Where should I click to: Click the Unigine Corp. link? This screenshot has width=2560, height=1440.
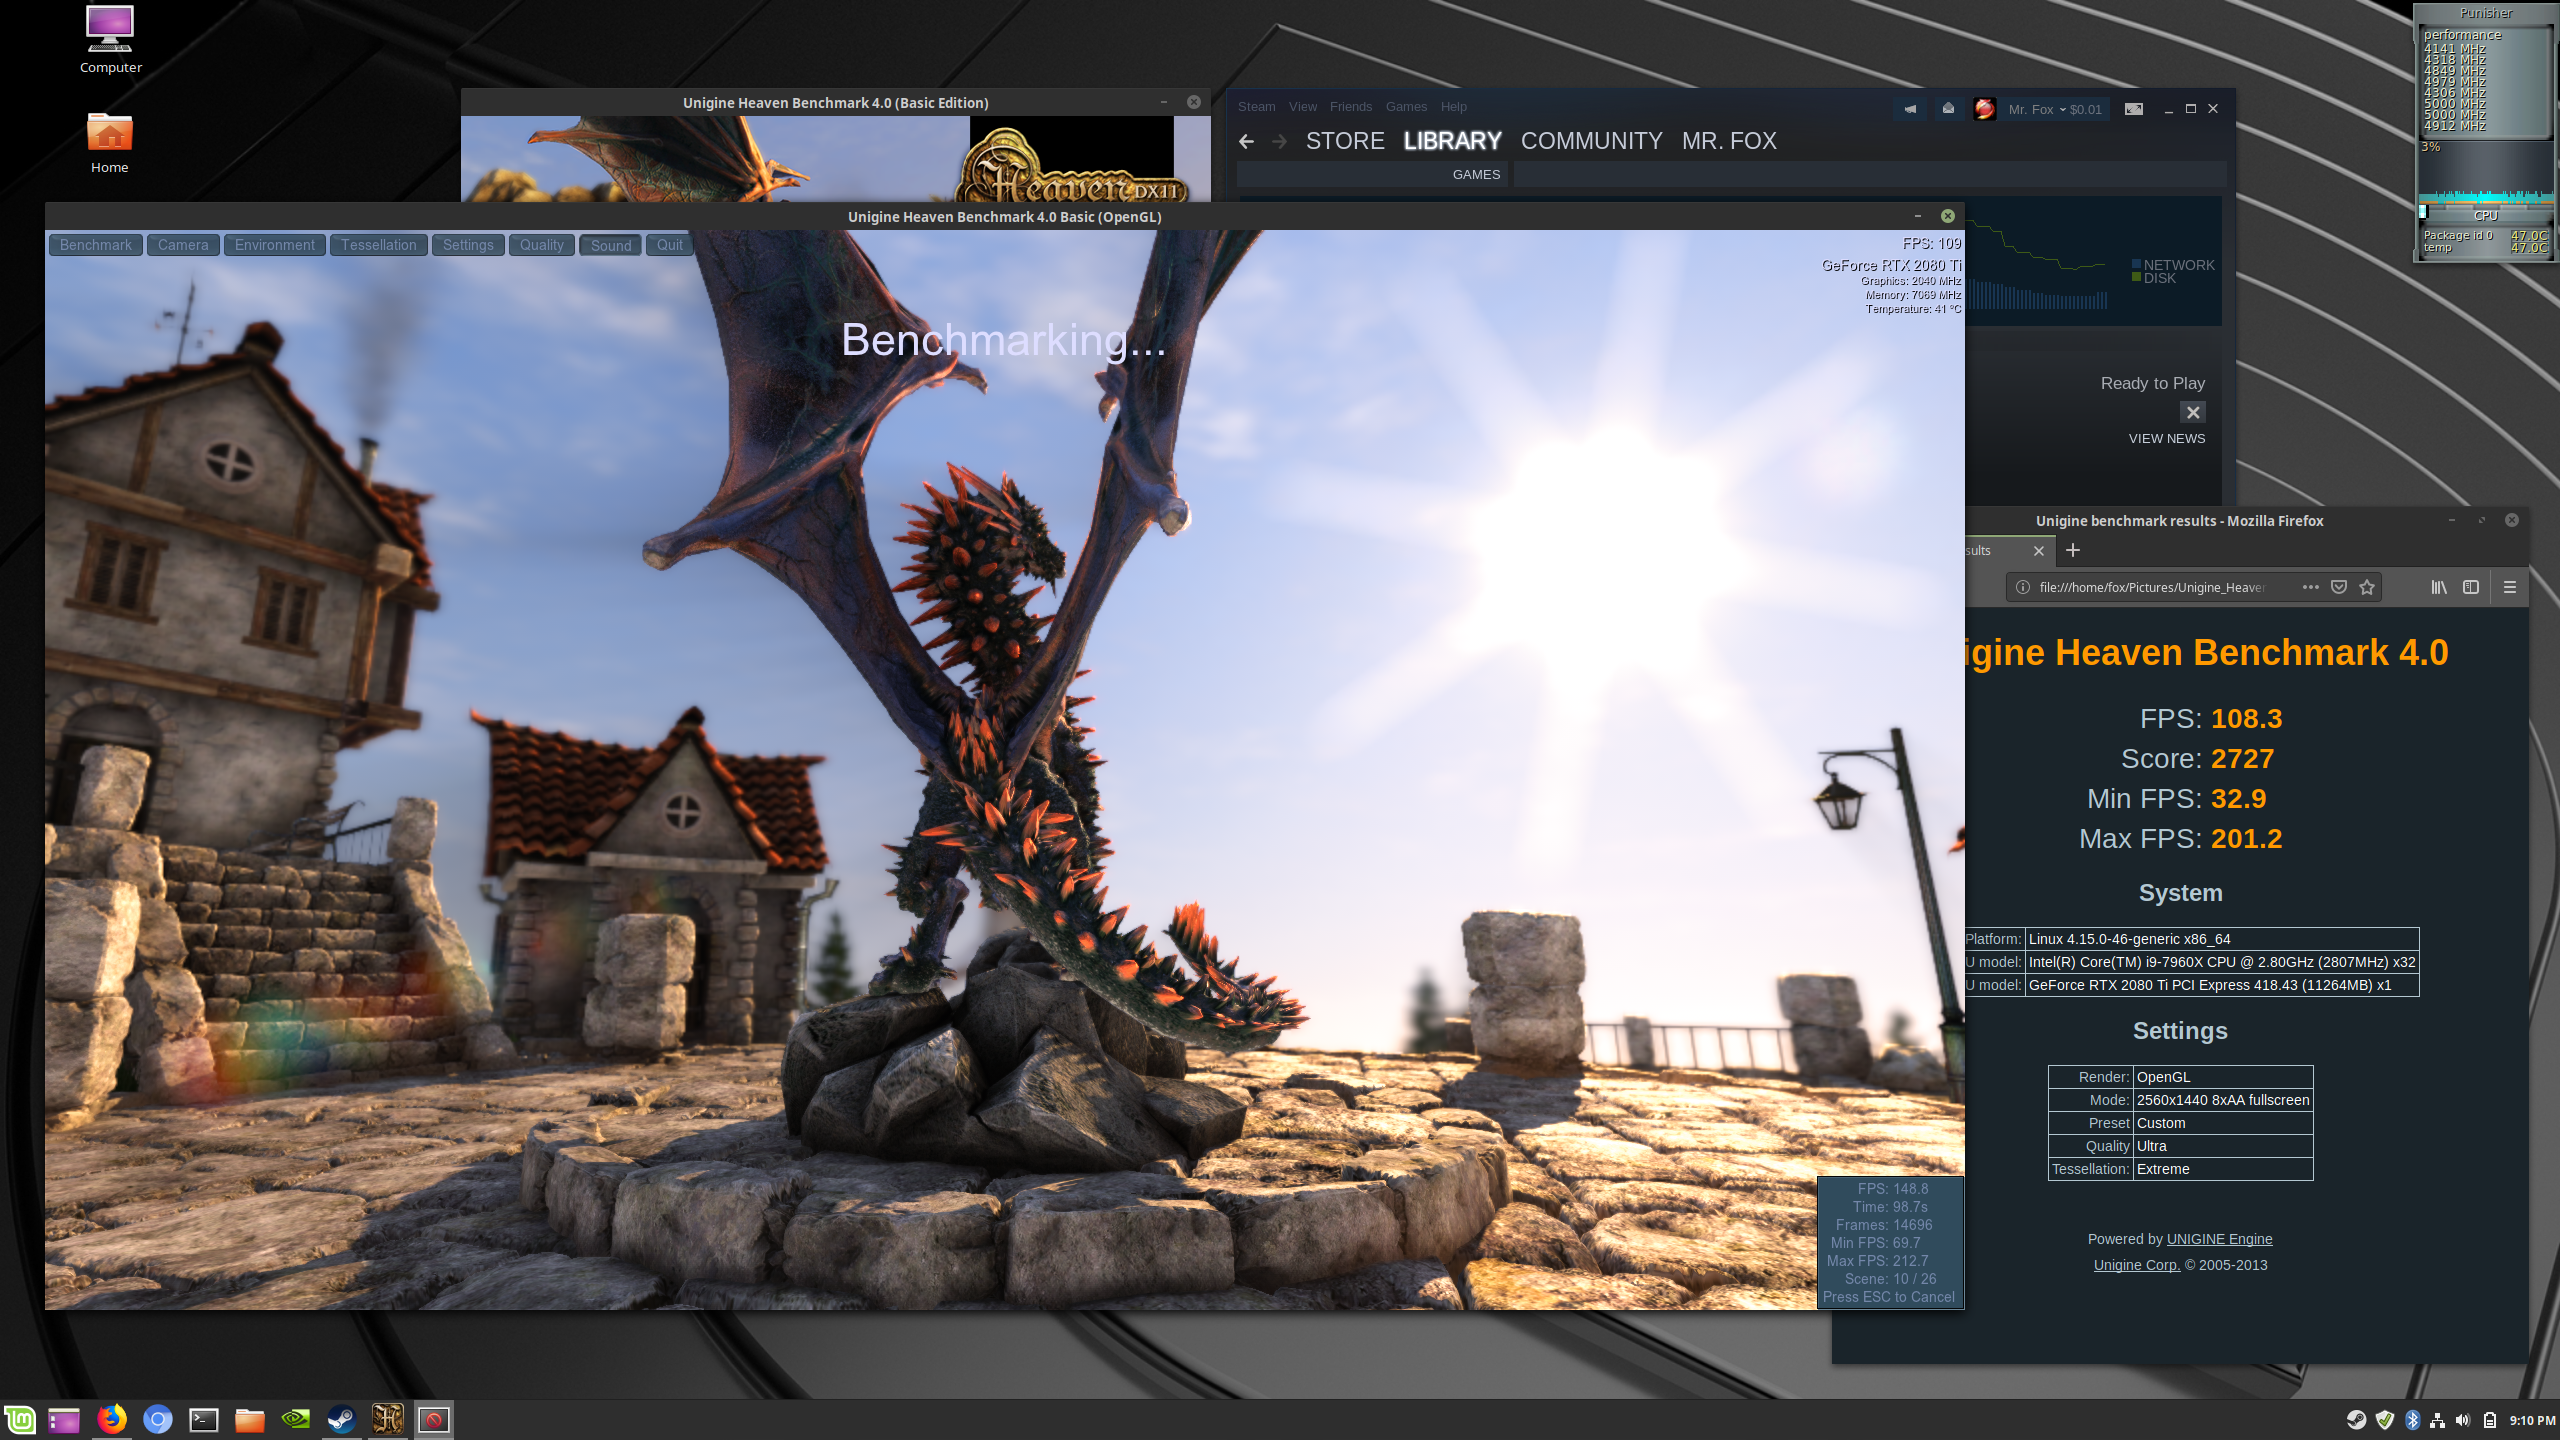click(x=2136, y=1265)
